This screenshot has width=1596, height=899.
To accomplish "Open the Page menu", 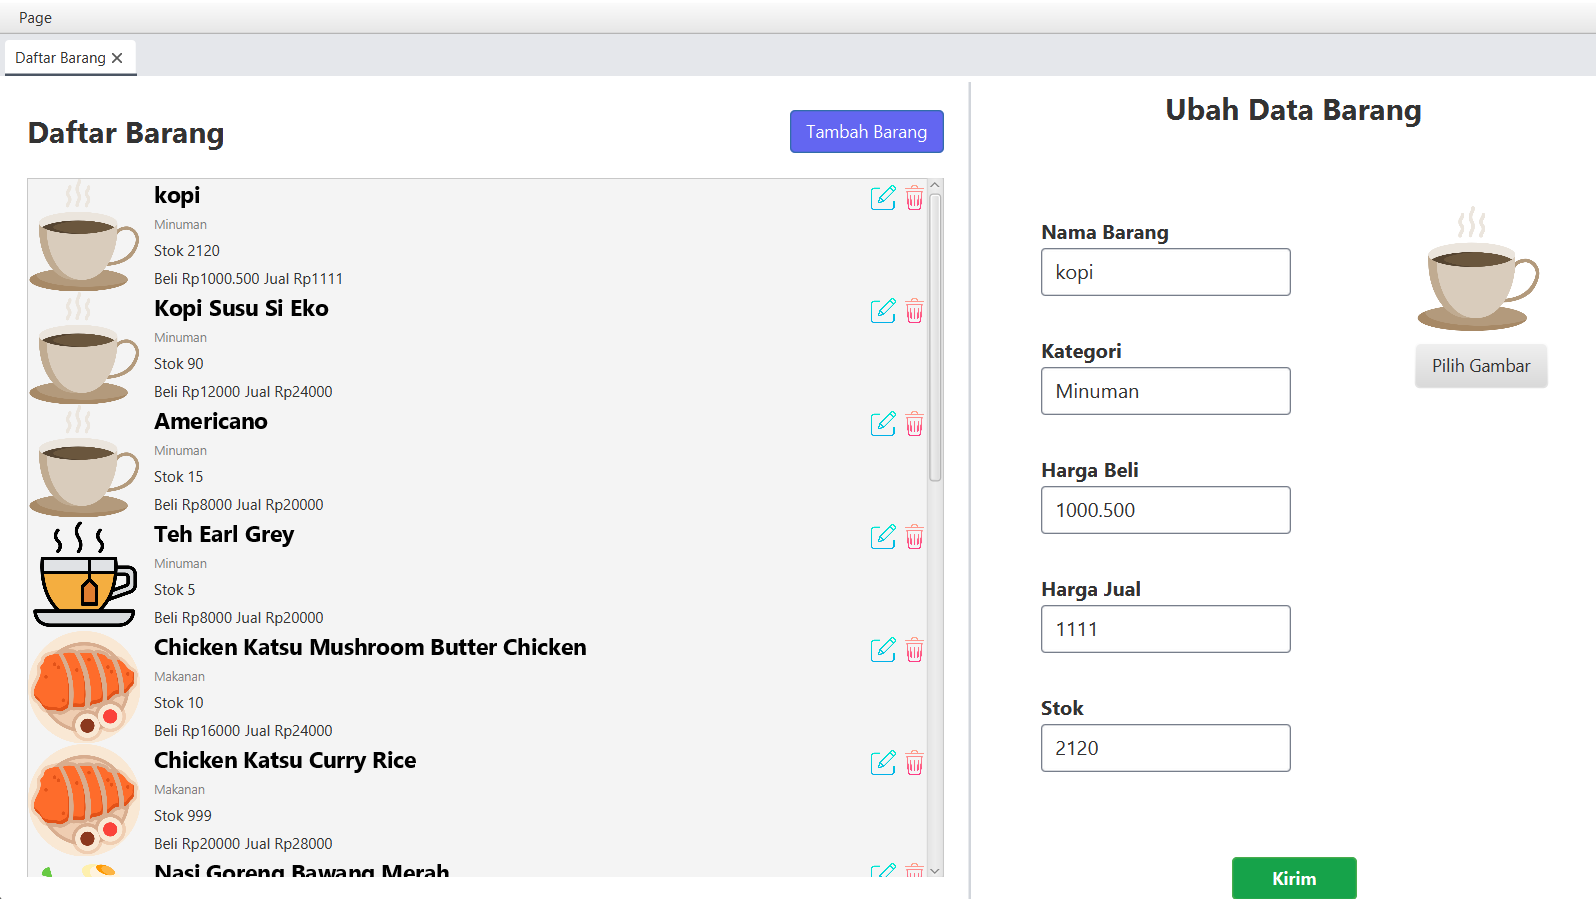I will [35, 17].
